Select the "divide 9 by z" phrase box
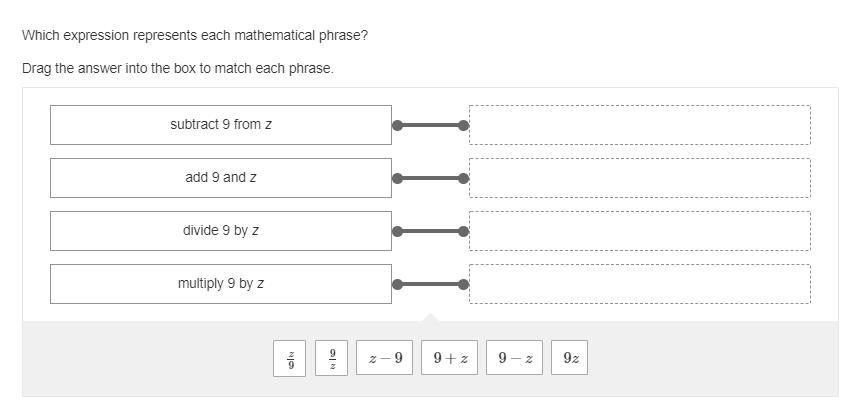862x410 pixels. point(221,231)
